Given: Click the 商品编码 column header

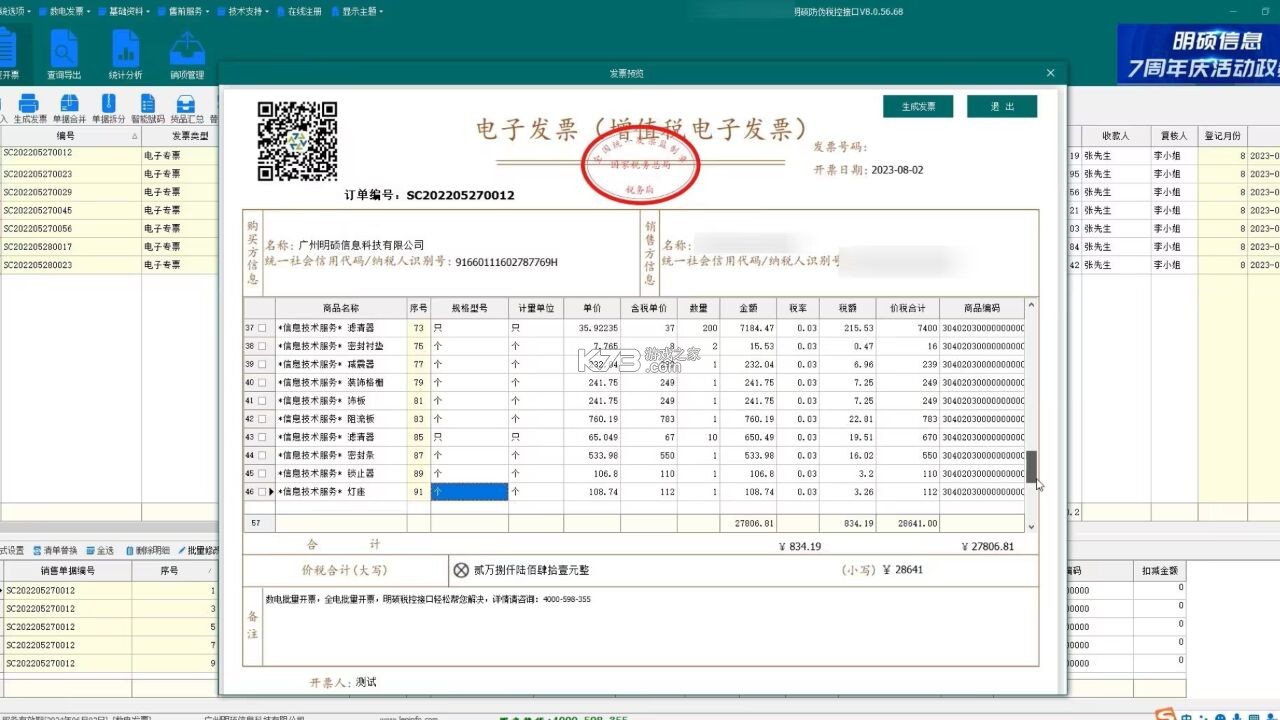Looking at the screenshot, I should click(982, 308).
